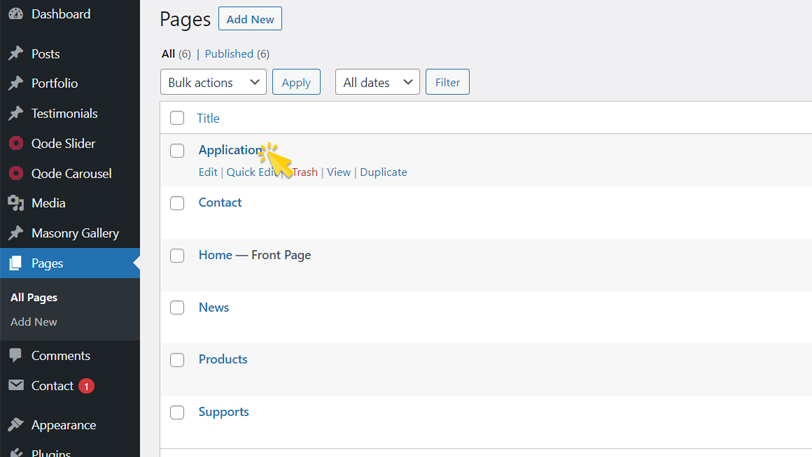This screenshot has width=812, height=457.
Task: Click the Trash link under Application
Action: click(305, 172)
